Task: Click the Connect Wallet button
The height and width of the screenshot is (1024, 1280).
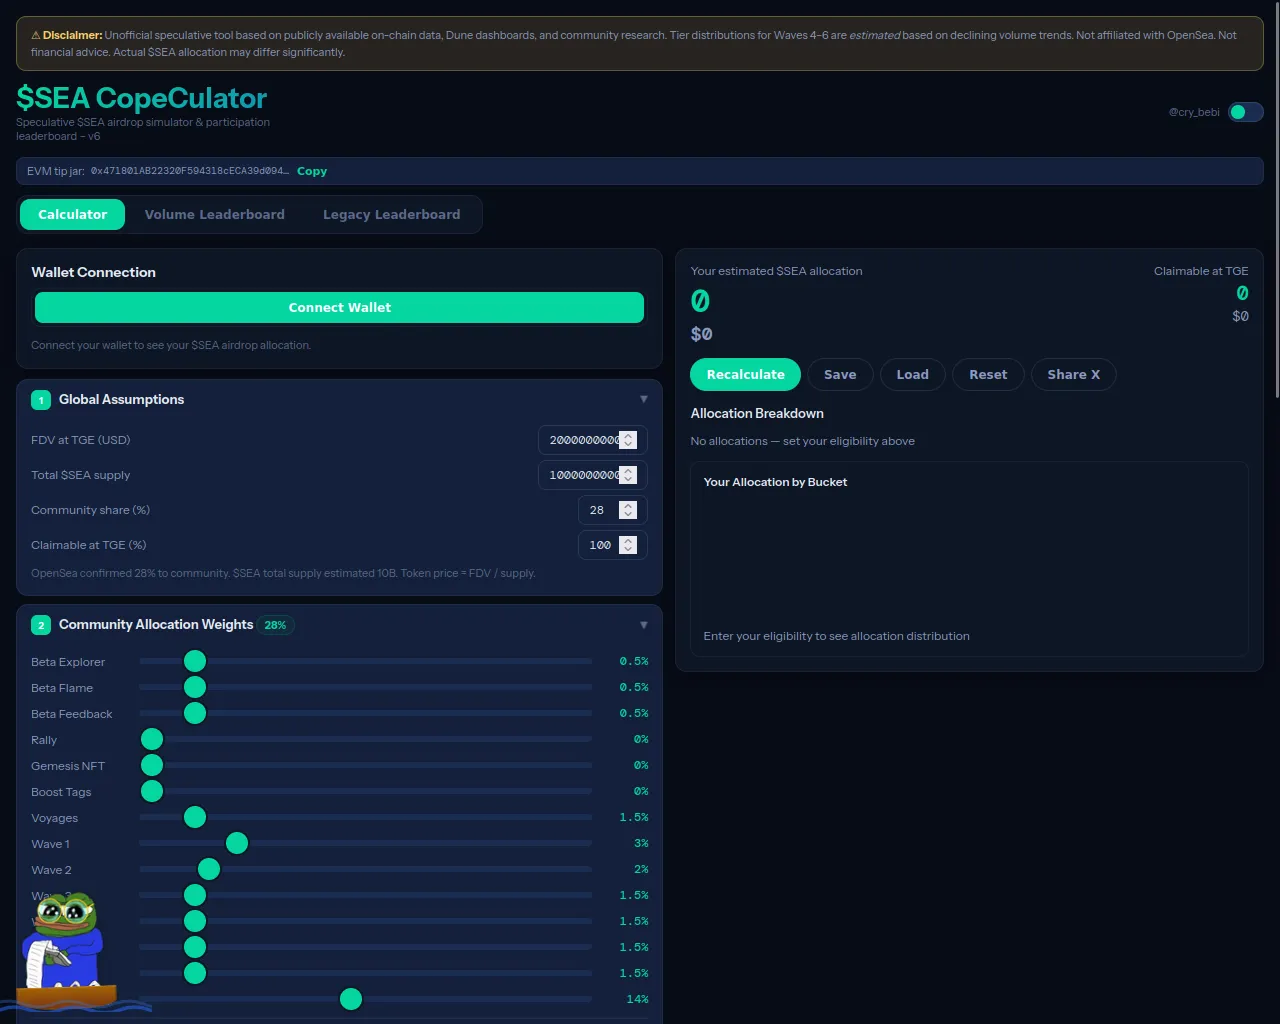Action: coord(339,307)
